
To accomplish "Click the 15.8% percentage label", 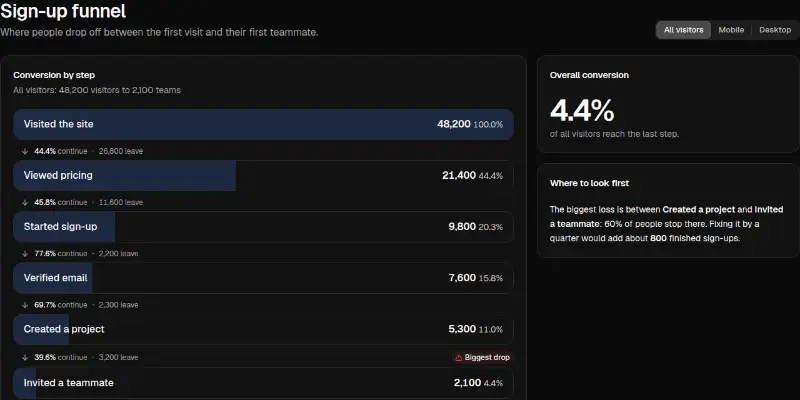I will 490,279.
